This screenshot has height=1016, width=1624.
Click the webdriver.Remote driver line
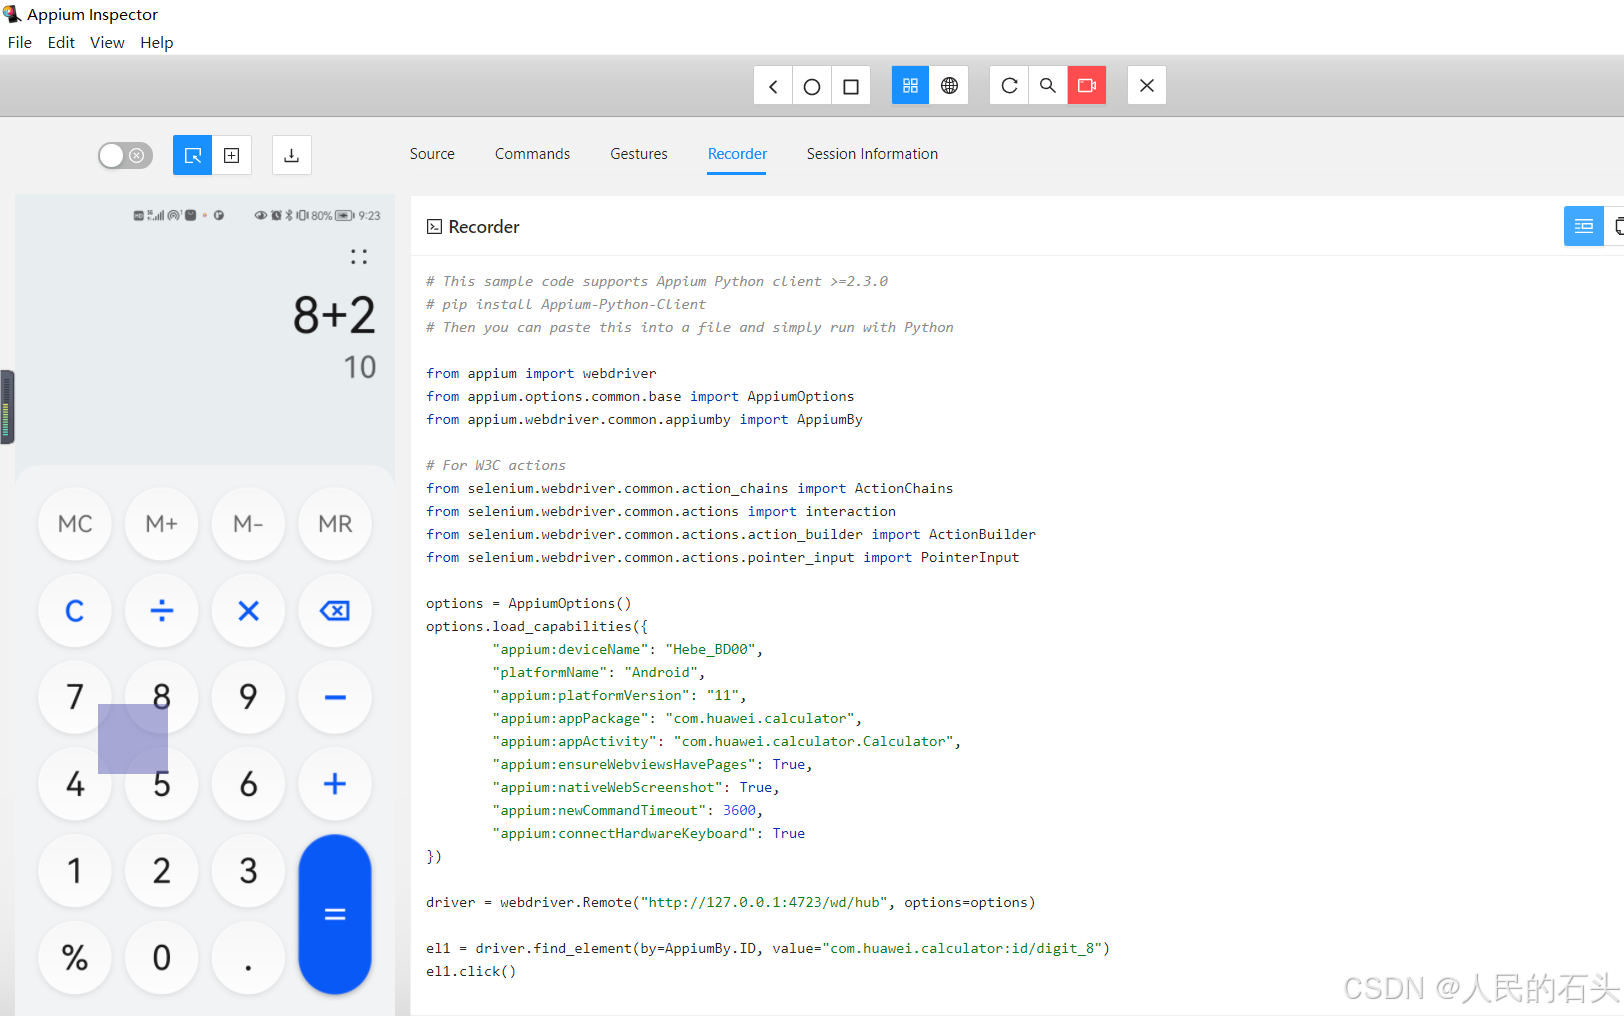(731, 902)
